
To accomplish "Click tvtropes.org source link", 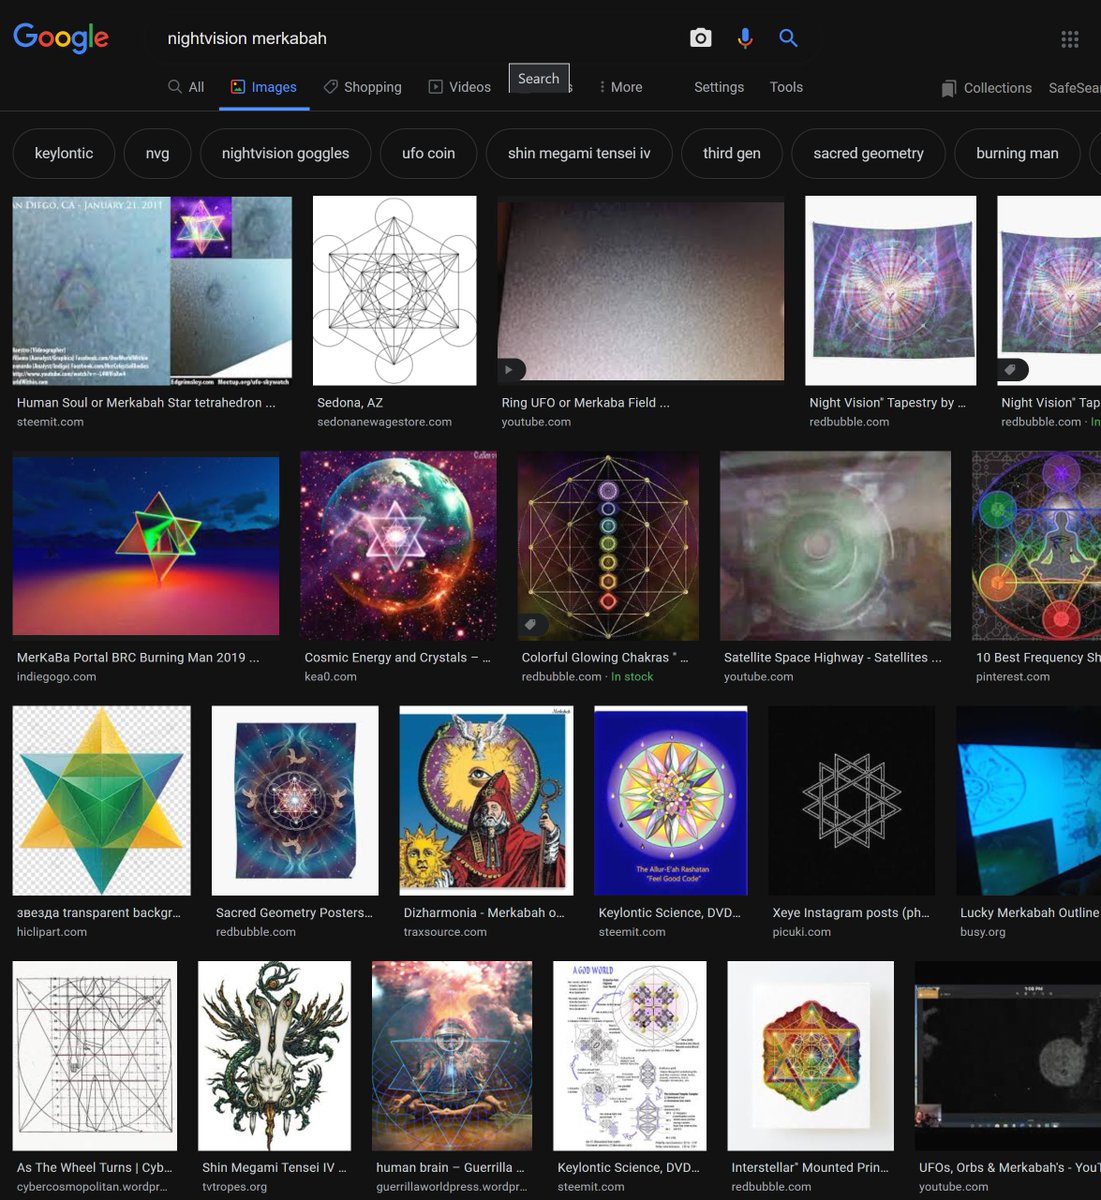I will [234, 1187].
